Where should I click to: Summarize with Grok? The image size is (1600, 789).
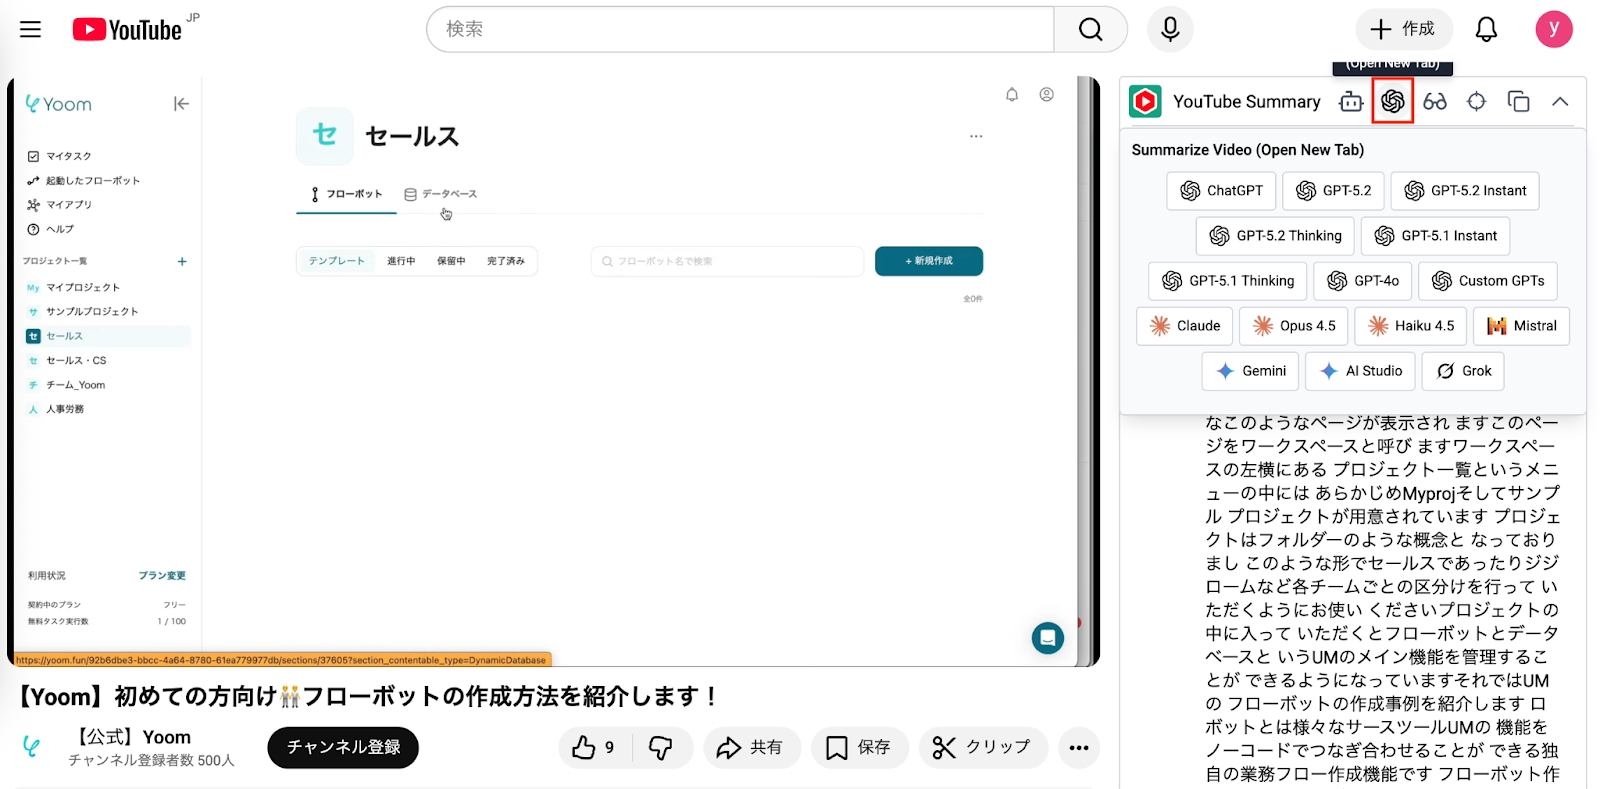coord(1463,371)
